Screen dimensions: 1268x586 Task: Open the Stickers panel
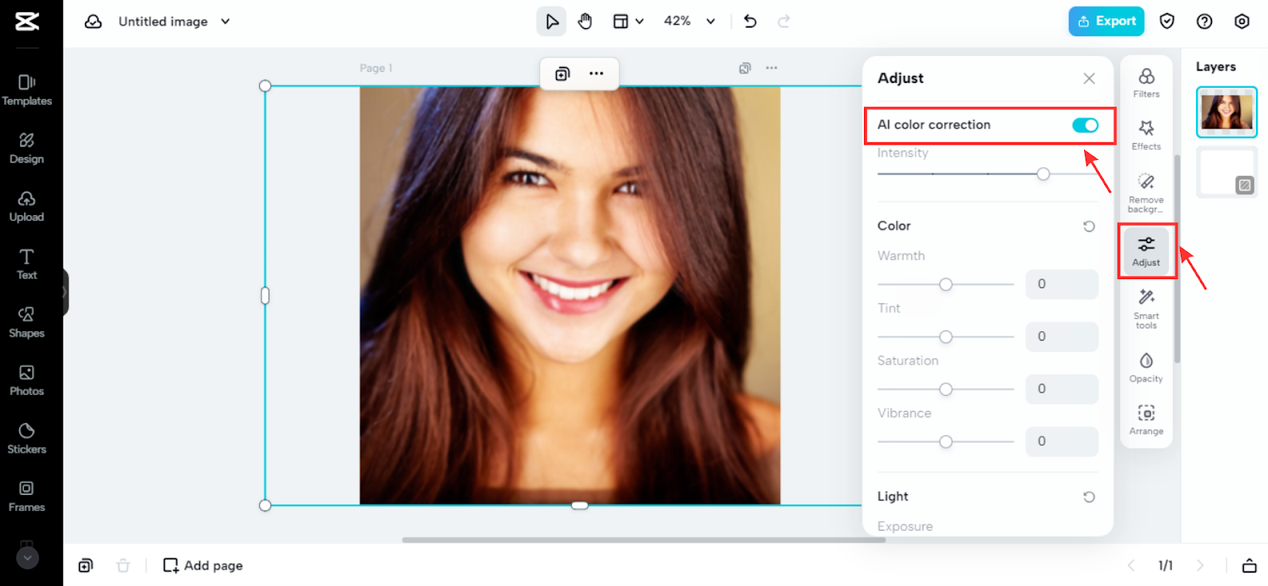pyautogui.click(x=27, y=438)
